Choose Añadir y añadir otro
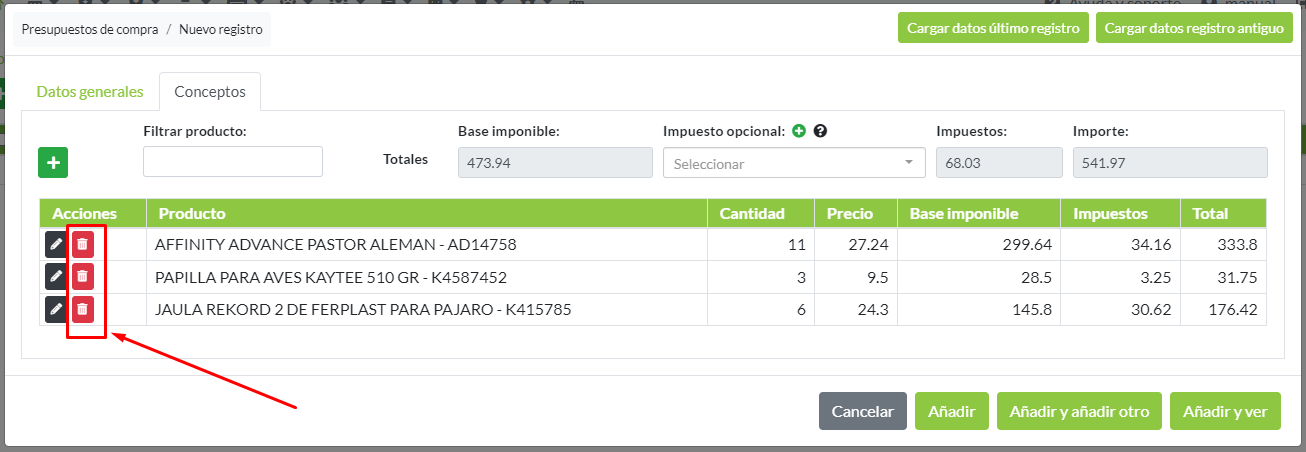Image resolution: width=1306 pixels, height=452 pixels. pos(1079,411)
